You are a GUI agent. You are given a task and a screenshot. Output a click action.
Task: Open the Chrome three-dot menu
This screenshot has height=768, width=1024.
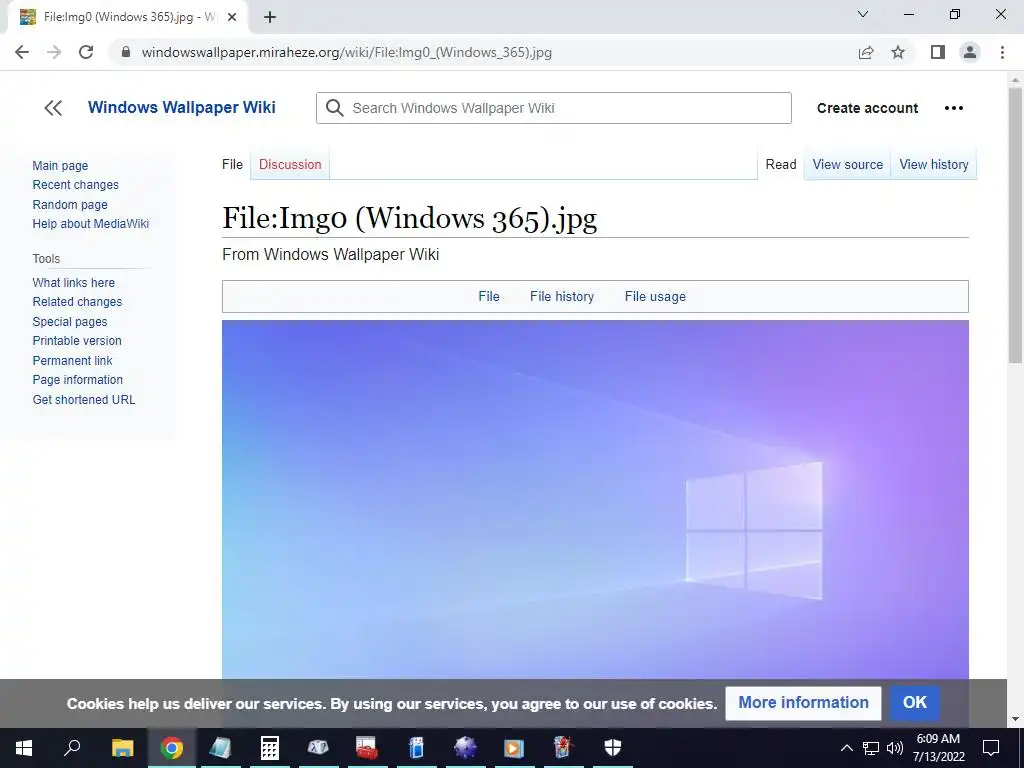(1002, 52)
